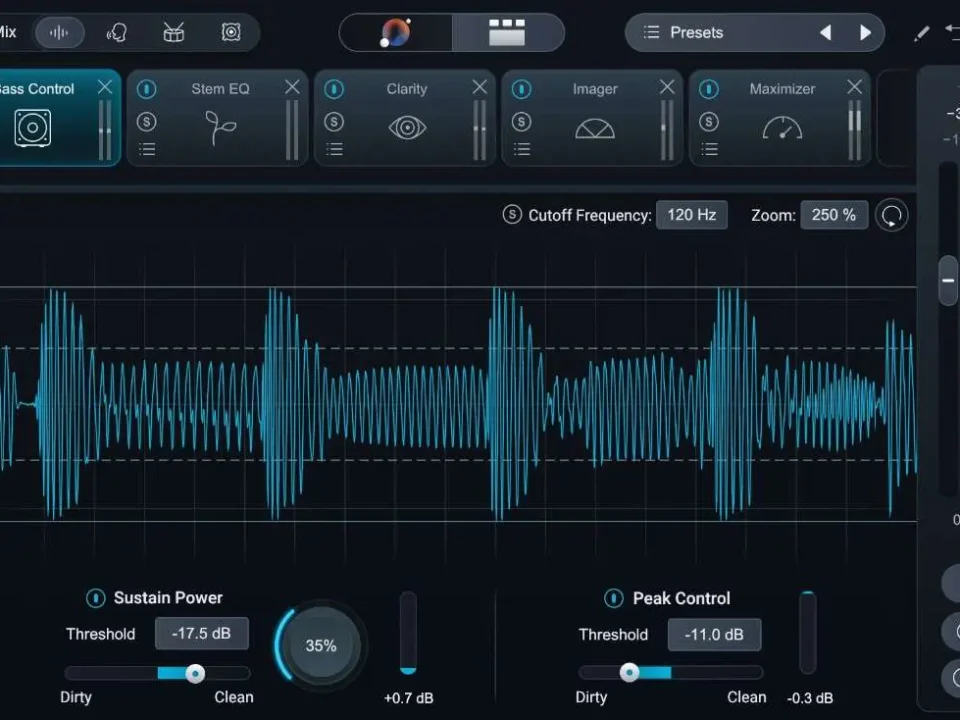Disable the Peak Control section
Image resolution: width=960 pixels, height=720 pixels.
[x=614, y=598]
